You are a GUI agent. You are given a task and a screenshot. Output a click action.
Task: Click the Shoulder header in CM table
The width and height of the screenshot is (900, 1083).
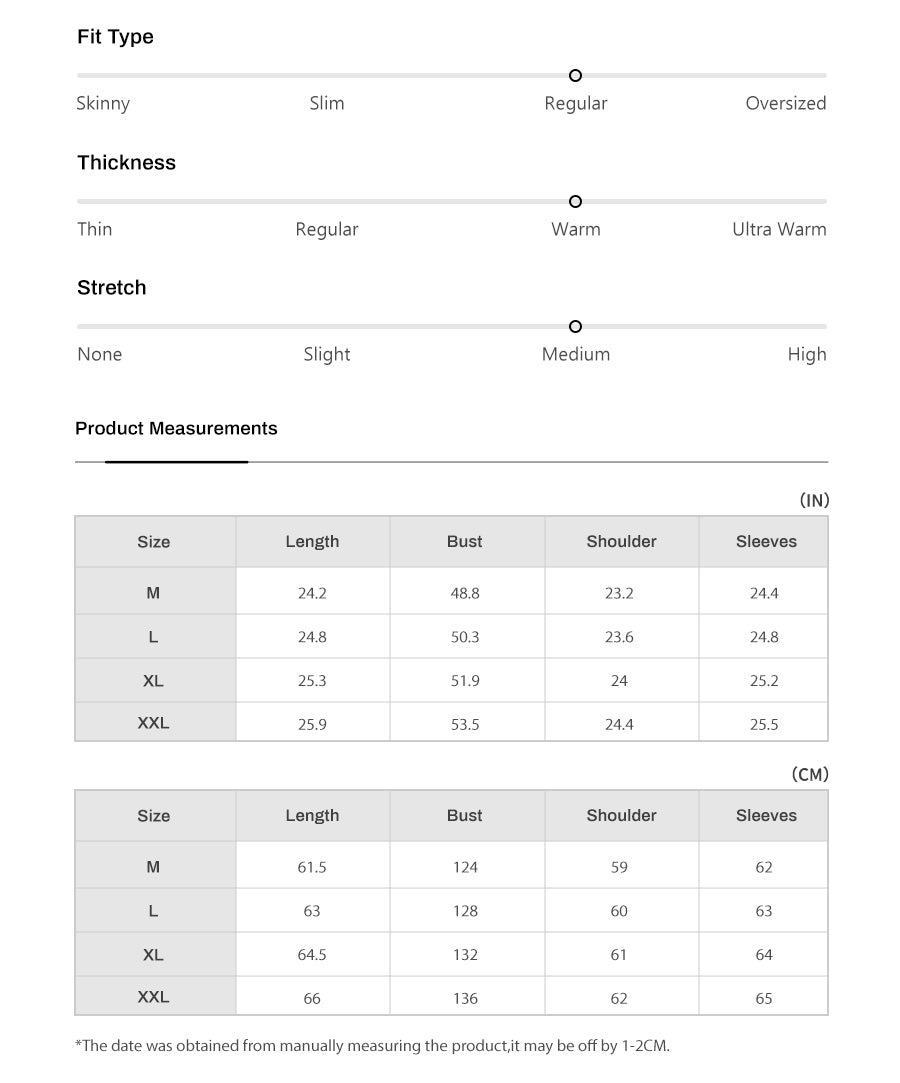[621, 816]
